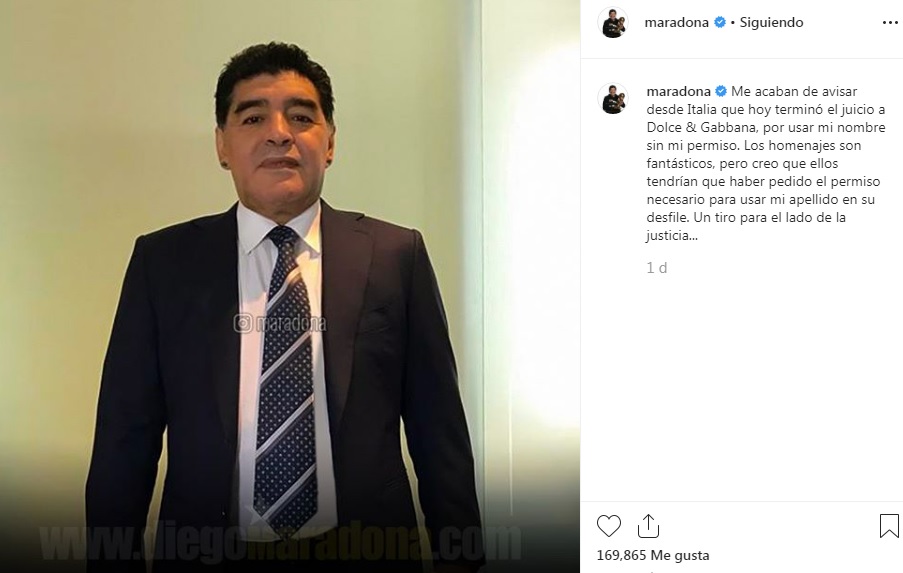Click the post photo of the man
This screenshot has height=573, width=903.
click(290, 286)
